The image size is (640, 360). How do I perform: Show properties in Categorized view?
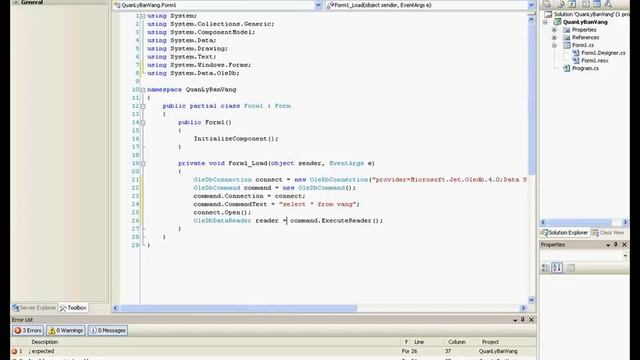point(545,268)
